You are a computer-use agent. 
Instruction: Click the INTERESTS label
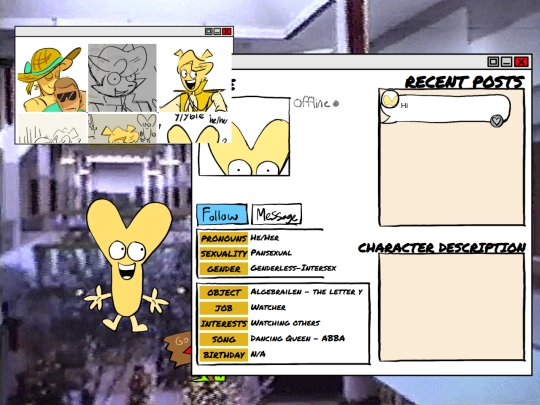[x=224, y=324]
